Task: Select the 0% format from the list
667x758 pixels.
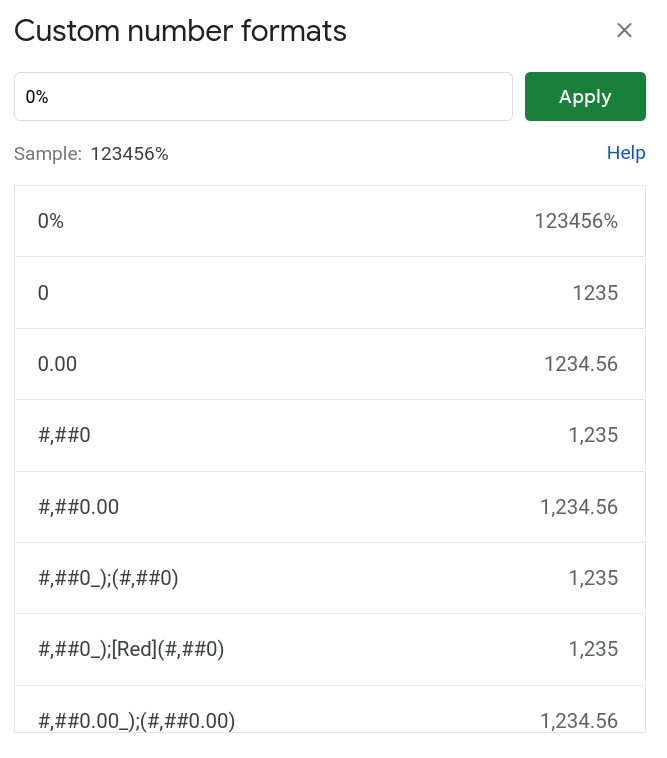Action: pos(51,221)
